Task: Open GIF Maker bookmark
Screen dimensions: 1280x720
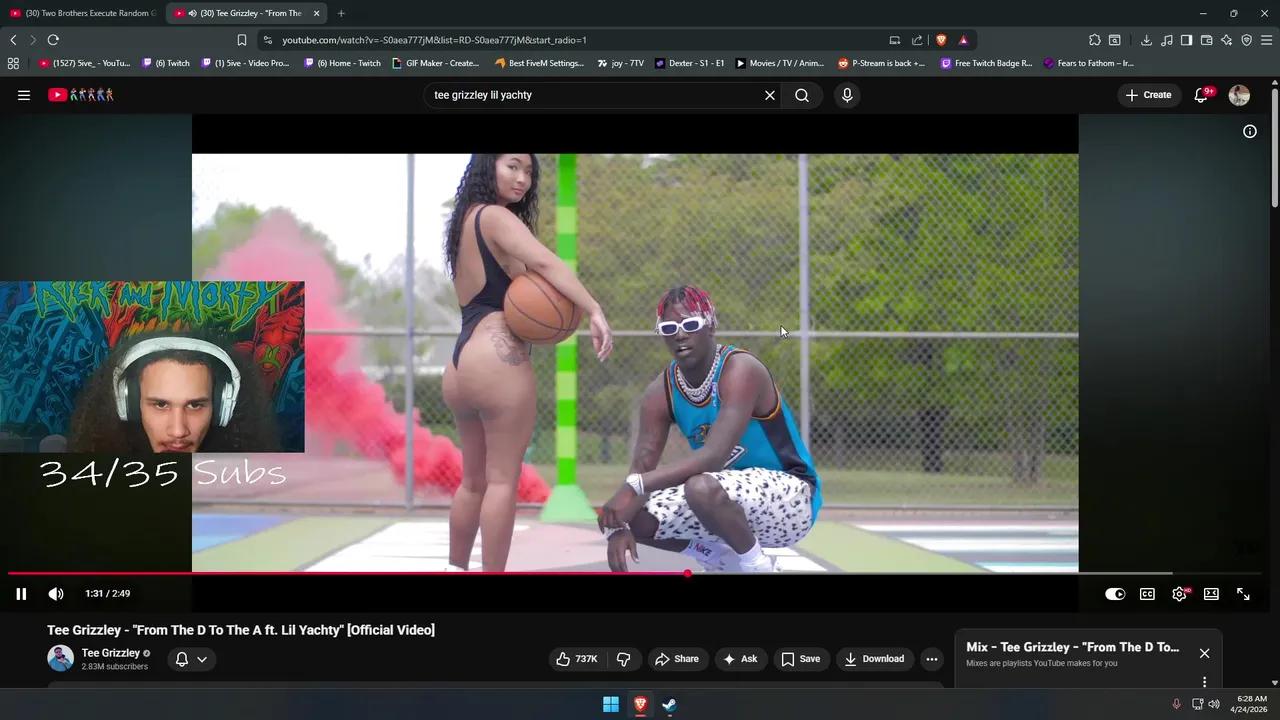Action: (436, 63)
